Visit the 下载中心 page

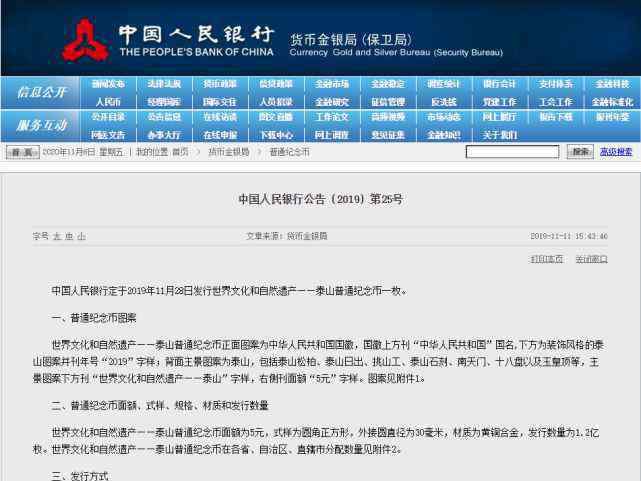(276, 135)
